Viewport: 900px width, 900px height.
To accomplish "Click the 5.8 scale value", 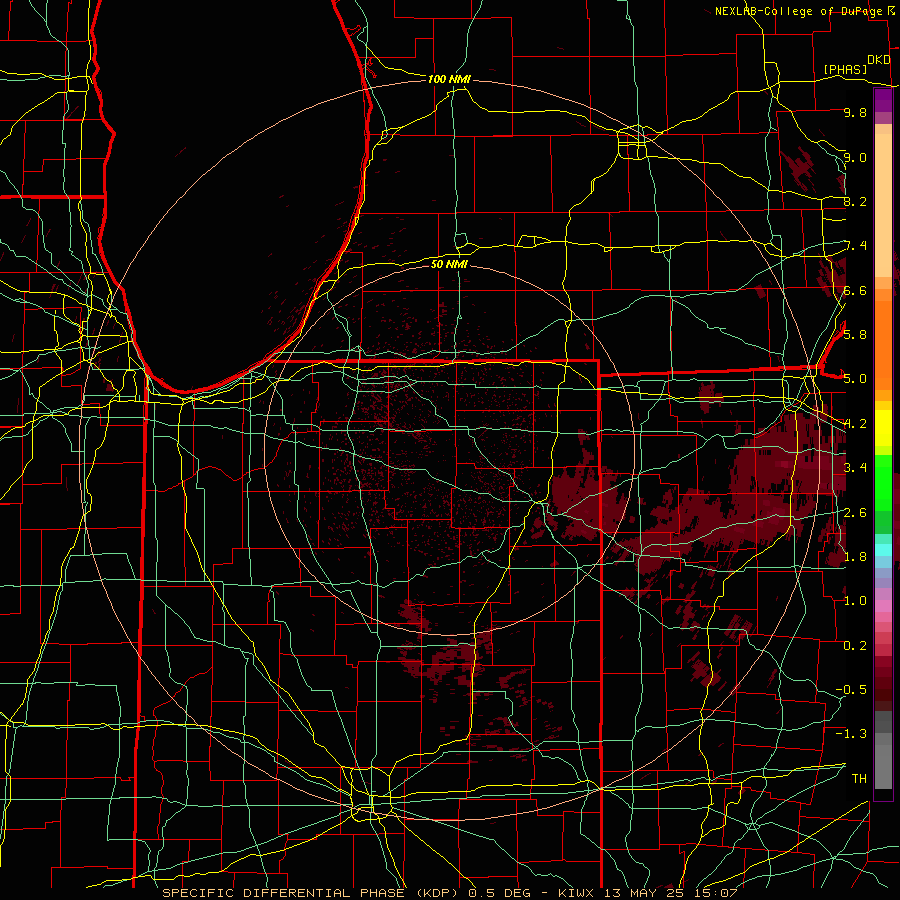I will pos(855,334).
